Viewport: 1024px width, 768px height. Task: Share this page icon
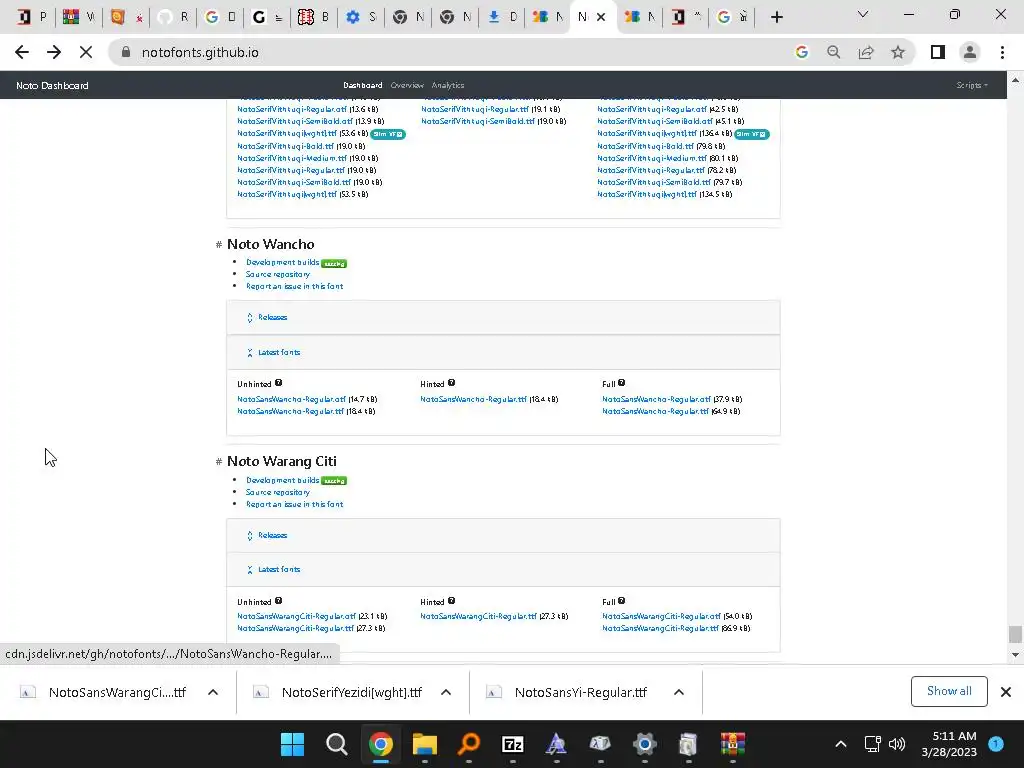tap(866, 52)
